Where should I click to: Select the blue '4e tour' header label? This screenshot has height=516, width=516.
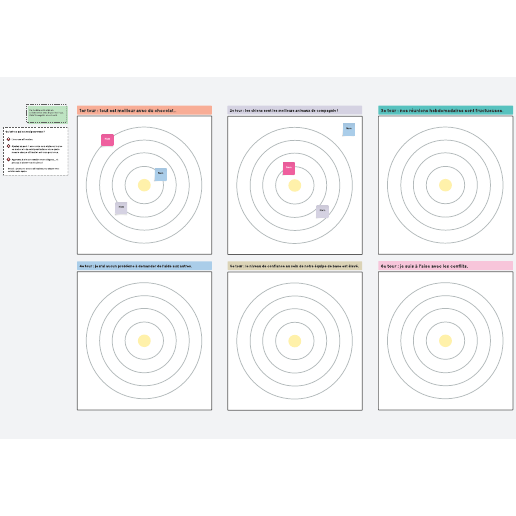tap(144, 266)
